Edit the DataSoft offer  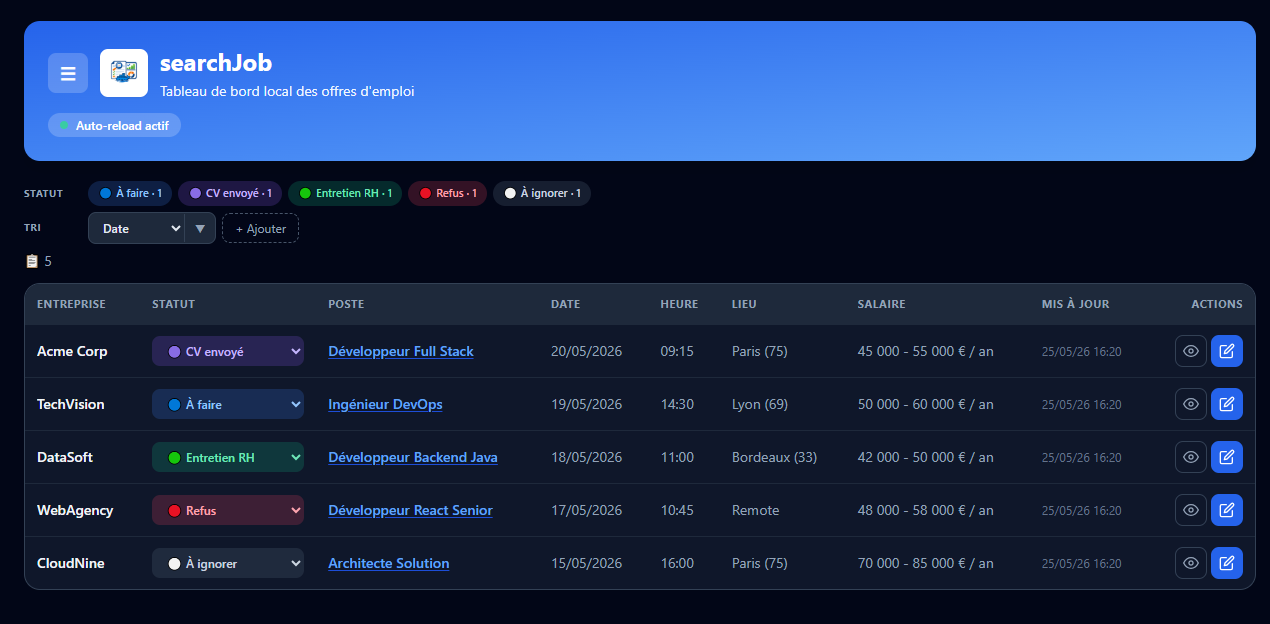(x=1227, y=457)
